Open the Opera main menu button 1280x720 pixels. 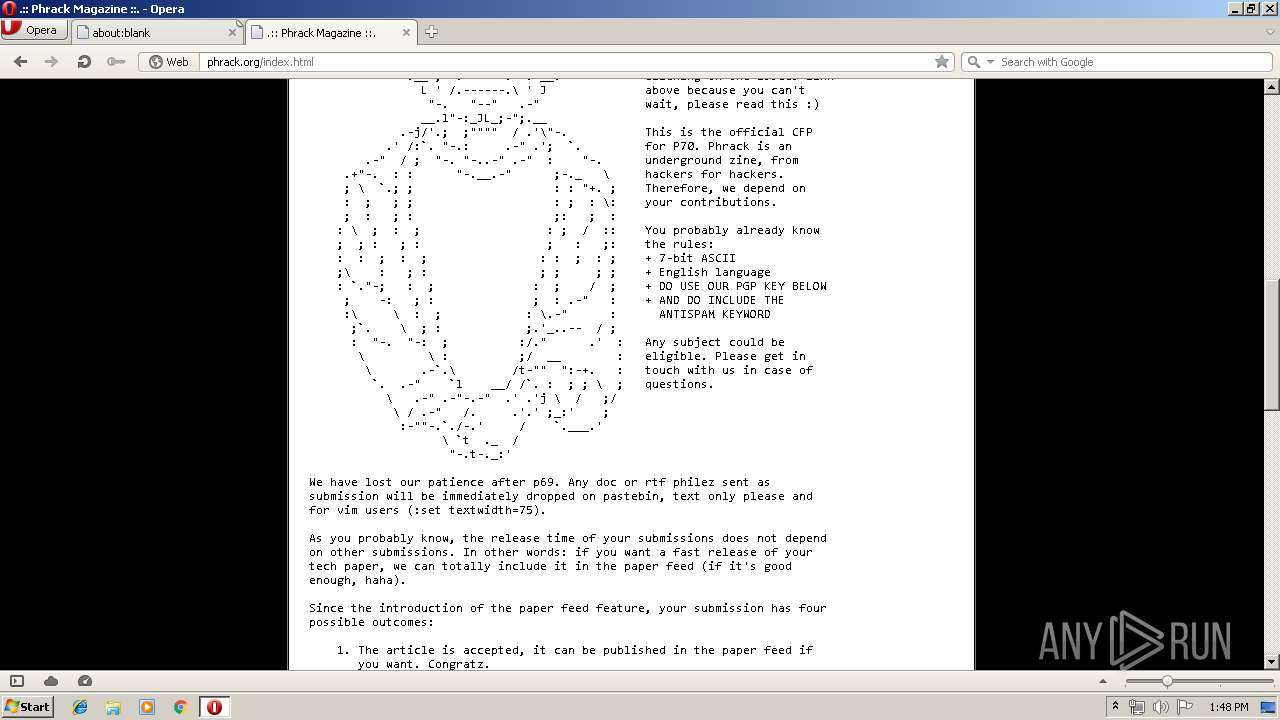34,30
